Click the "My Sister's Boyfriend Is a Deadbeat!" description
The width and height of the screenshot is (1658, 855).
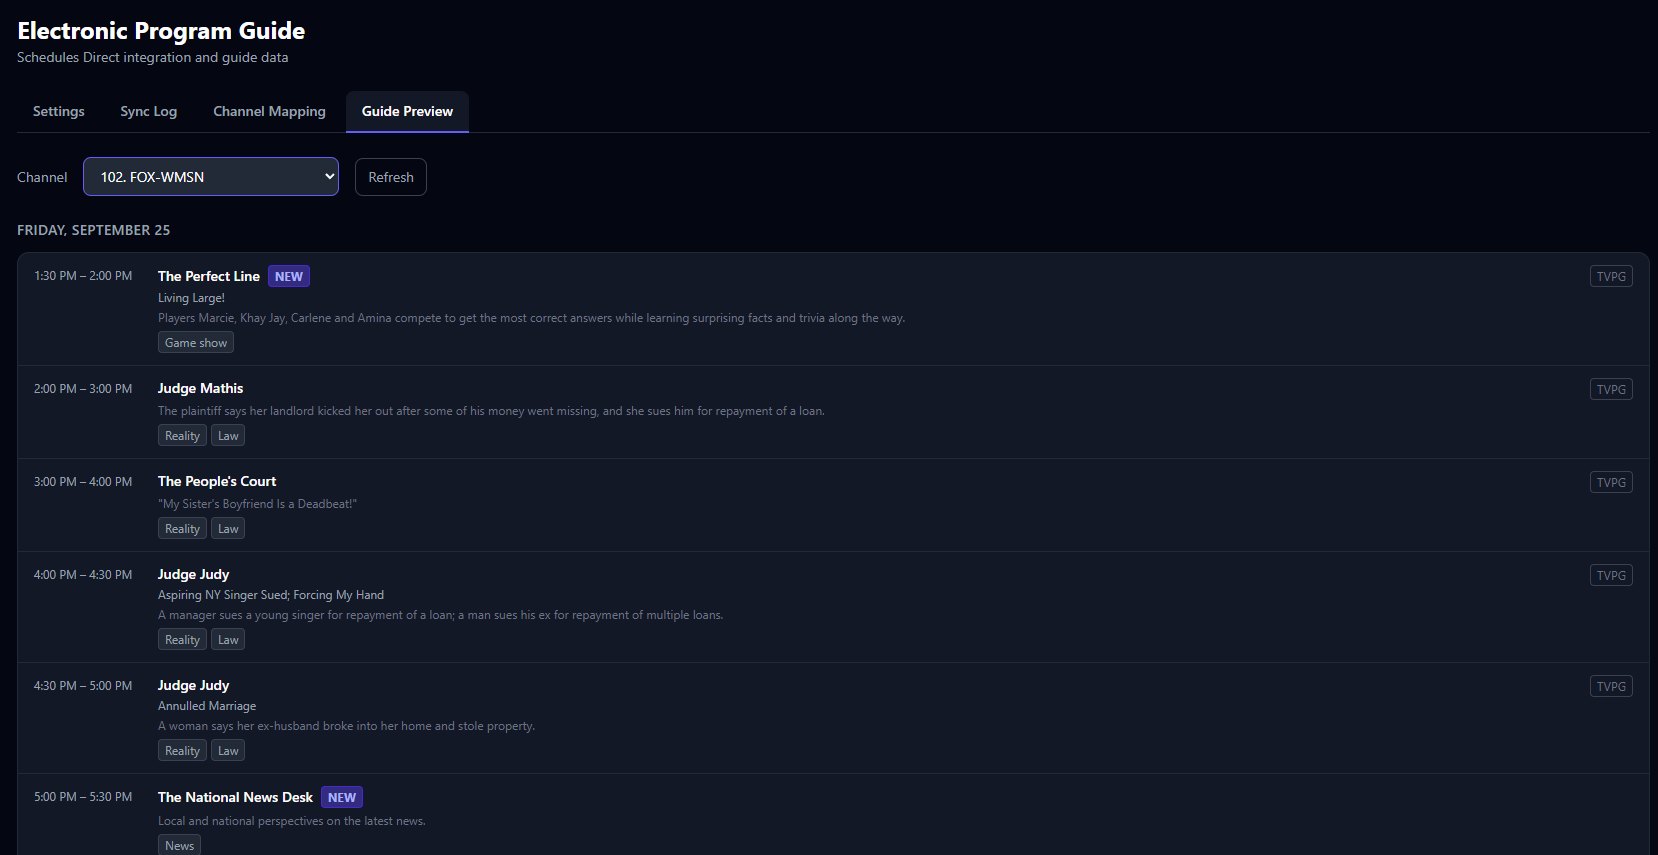point(257,504)
